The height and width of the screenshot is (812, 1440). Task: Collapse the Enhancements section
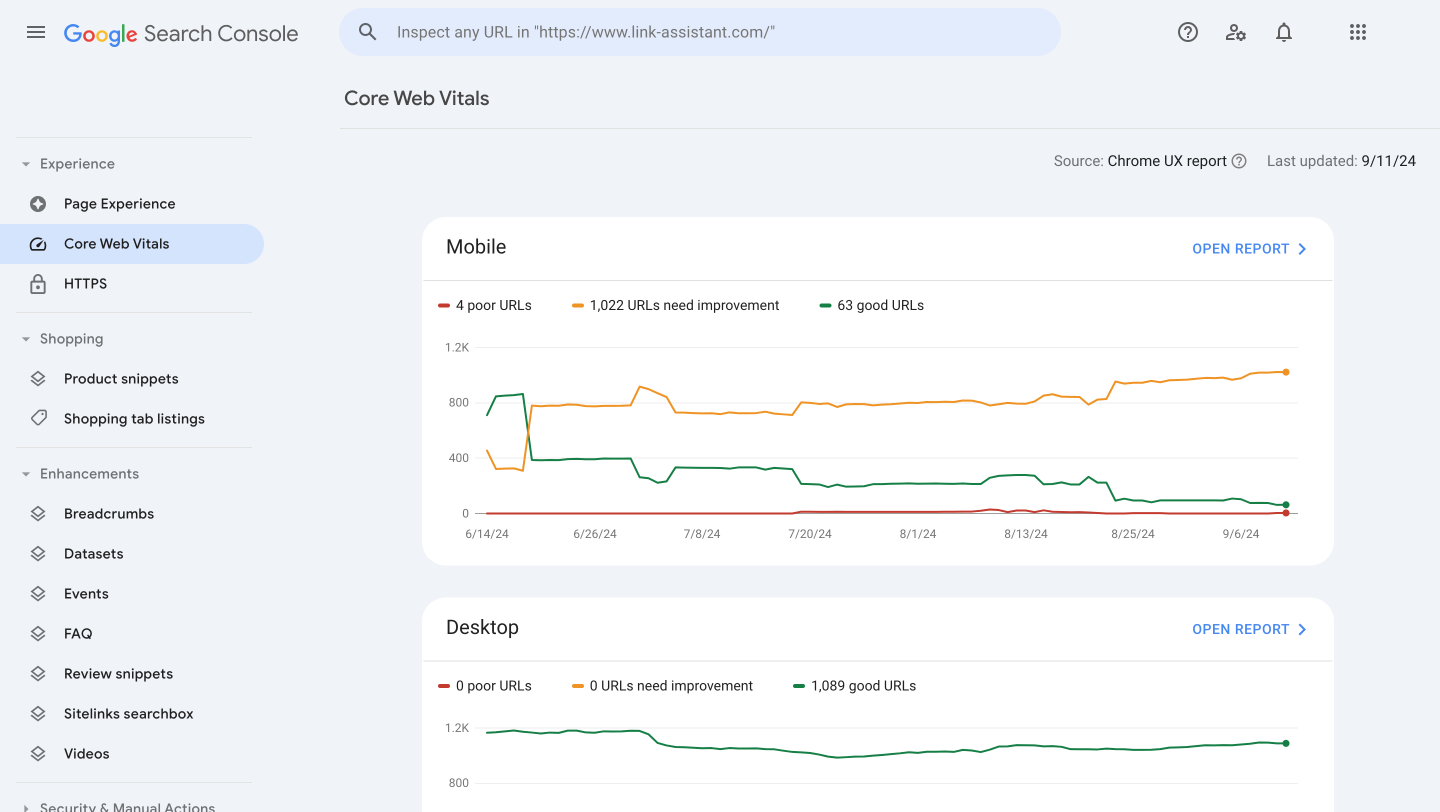[26, 474]
